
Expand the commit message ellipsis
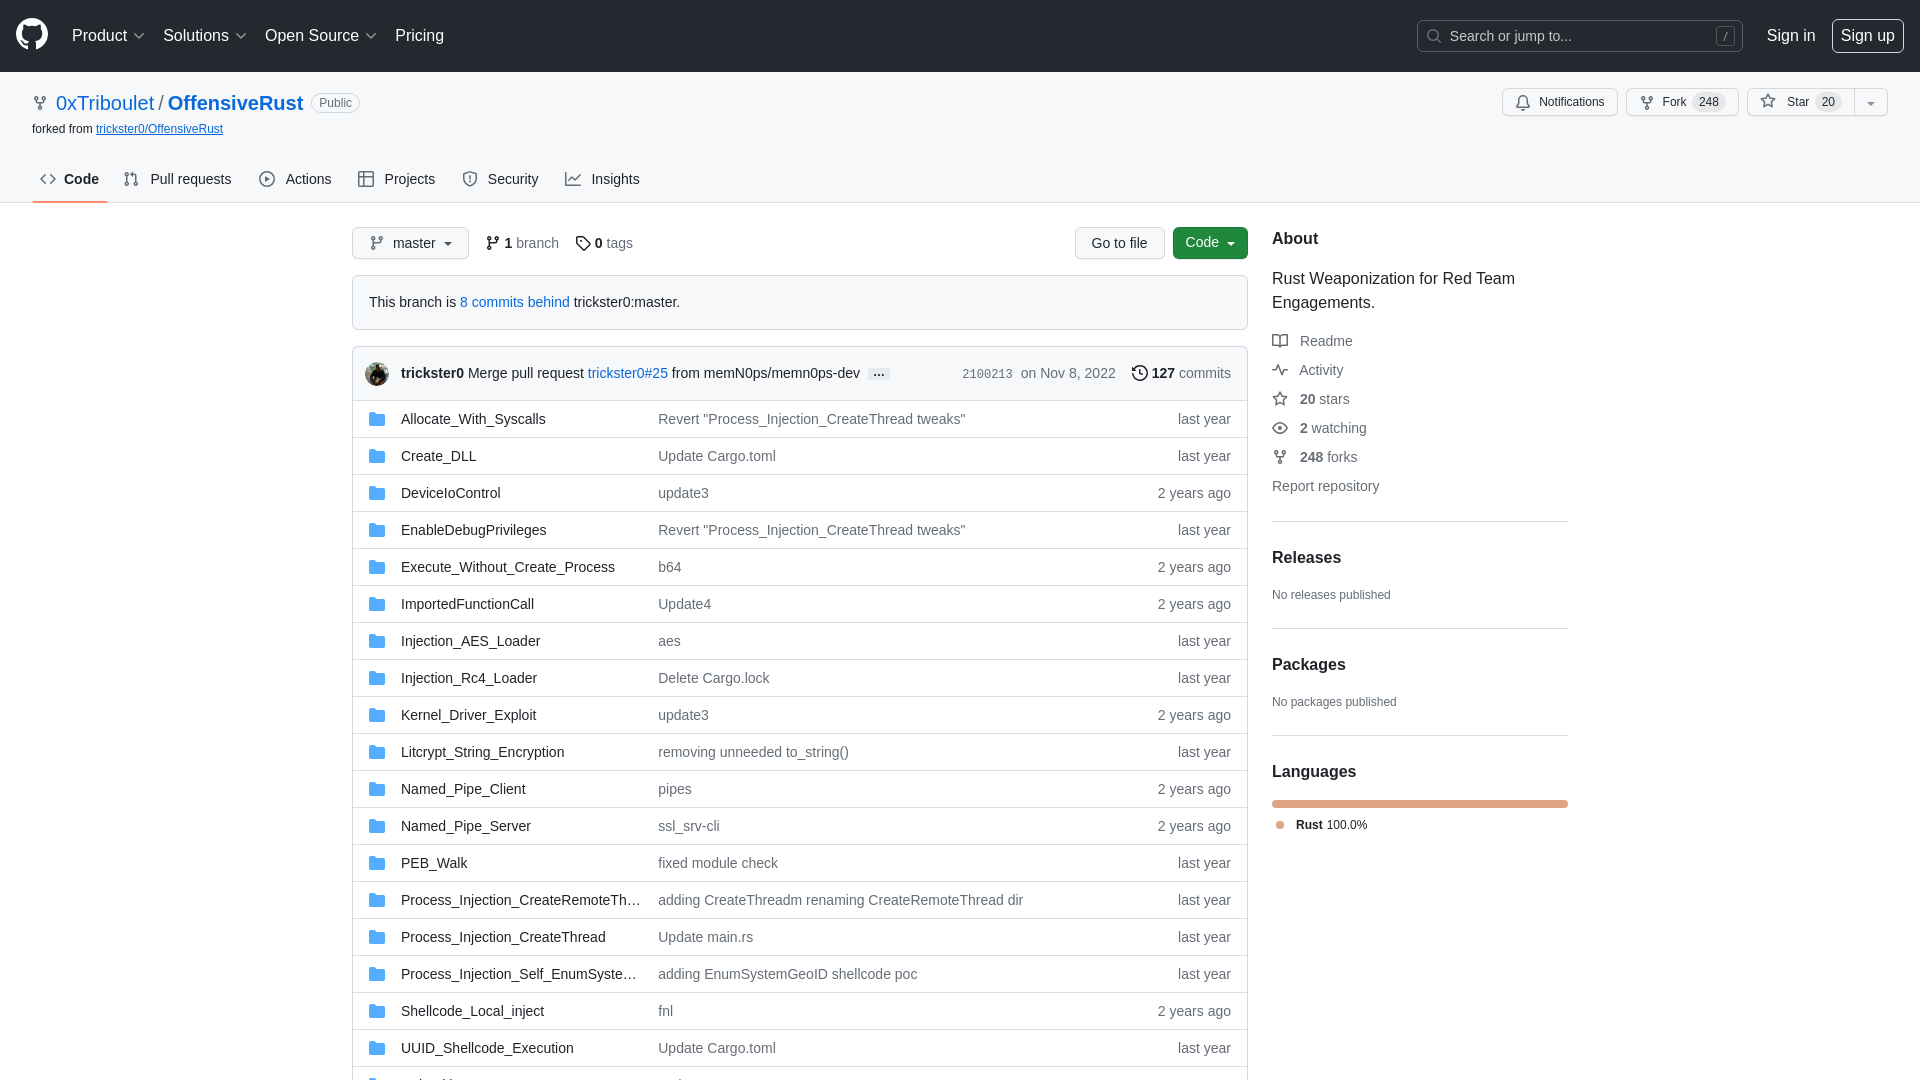[x=879, y=374]
